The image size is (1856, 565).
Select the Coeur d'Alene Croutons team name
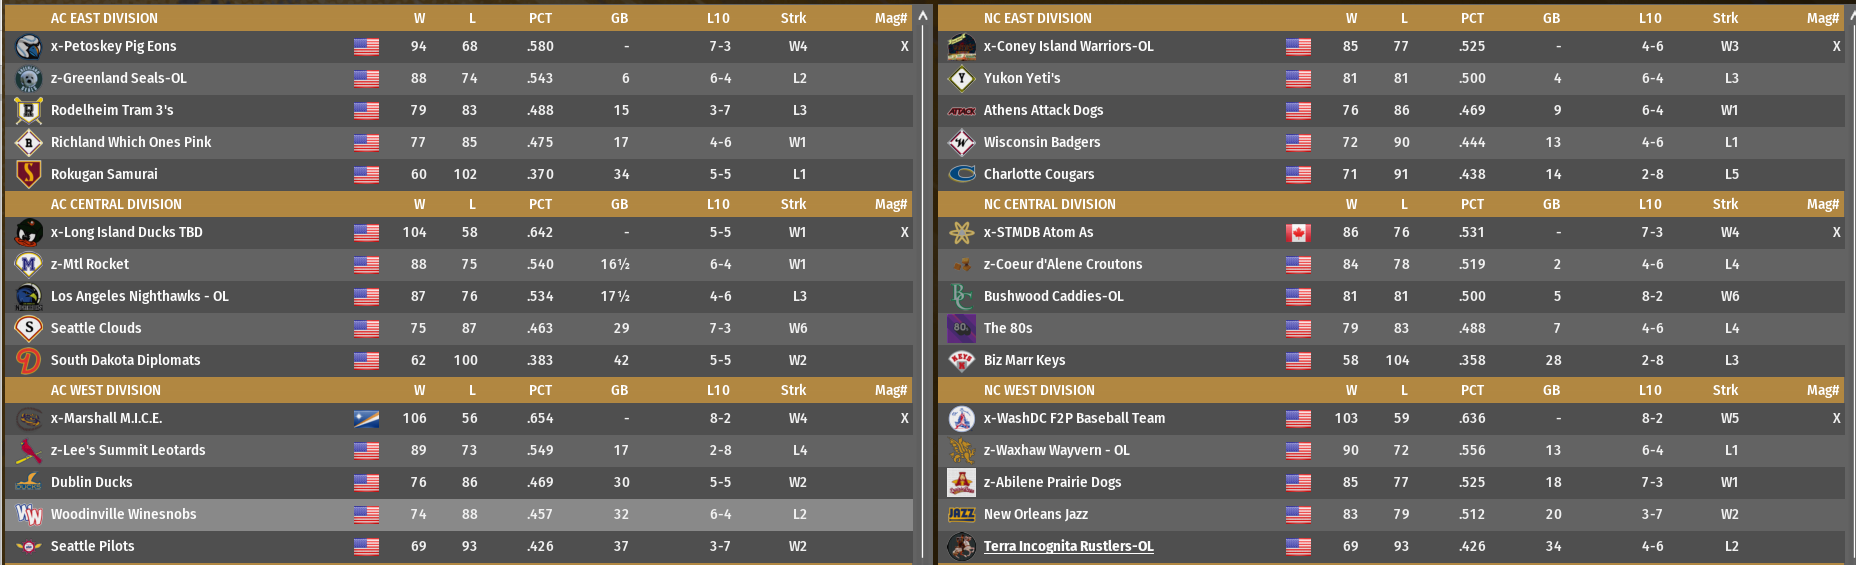tap(1062, 265)
